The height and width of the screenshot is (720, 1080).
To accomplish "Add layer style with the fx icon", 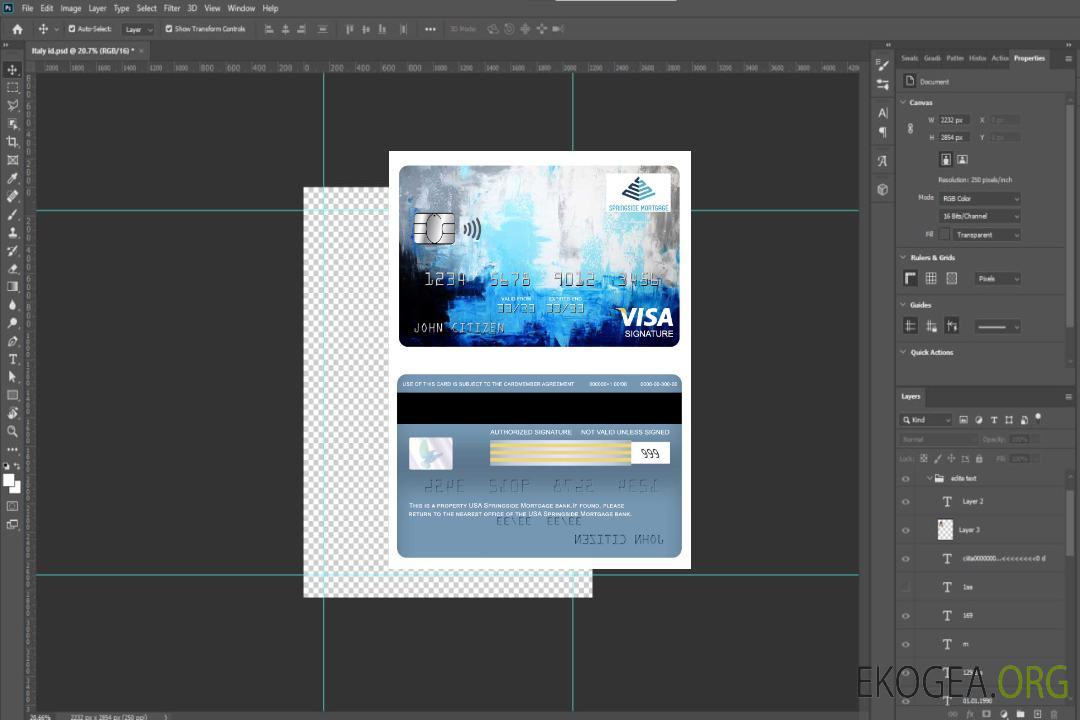I will point(970,714).
